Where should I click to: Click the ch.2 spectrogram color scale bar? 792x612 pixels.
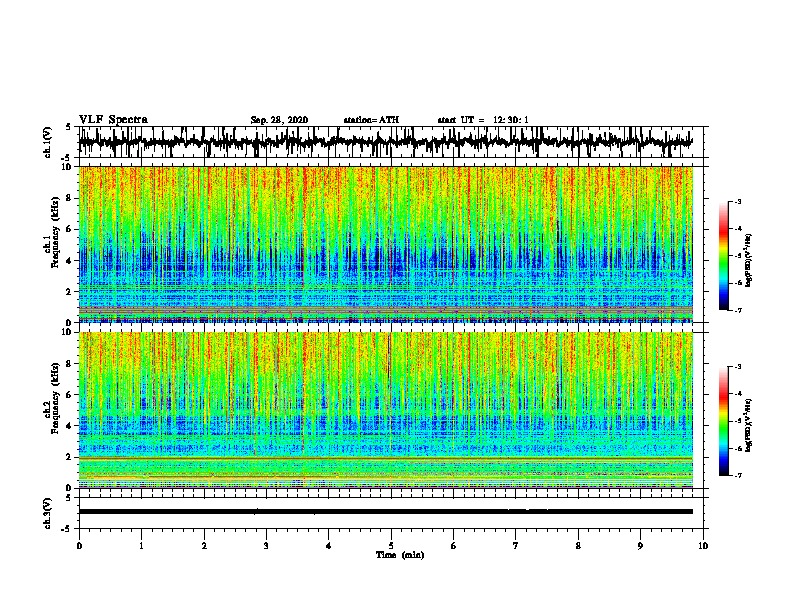[723, 421]
